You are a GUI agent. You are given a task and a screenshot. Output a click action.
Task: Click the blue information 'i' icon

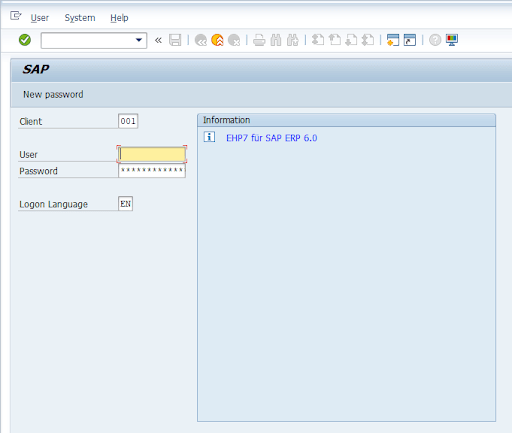coord(209,137)
